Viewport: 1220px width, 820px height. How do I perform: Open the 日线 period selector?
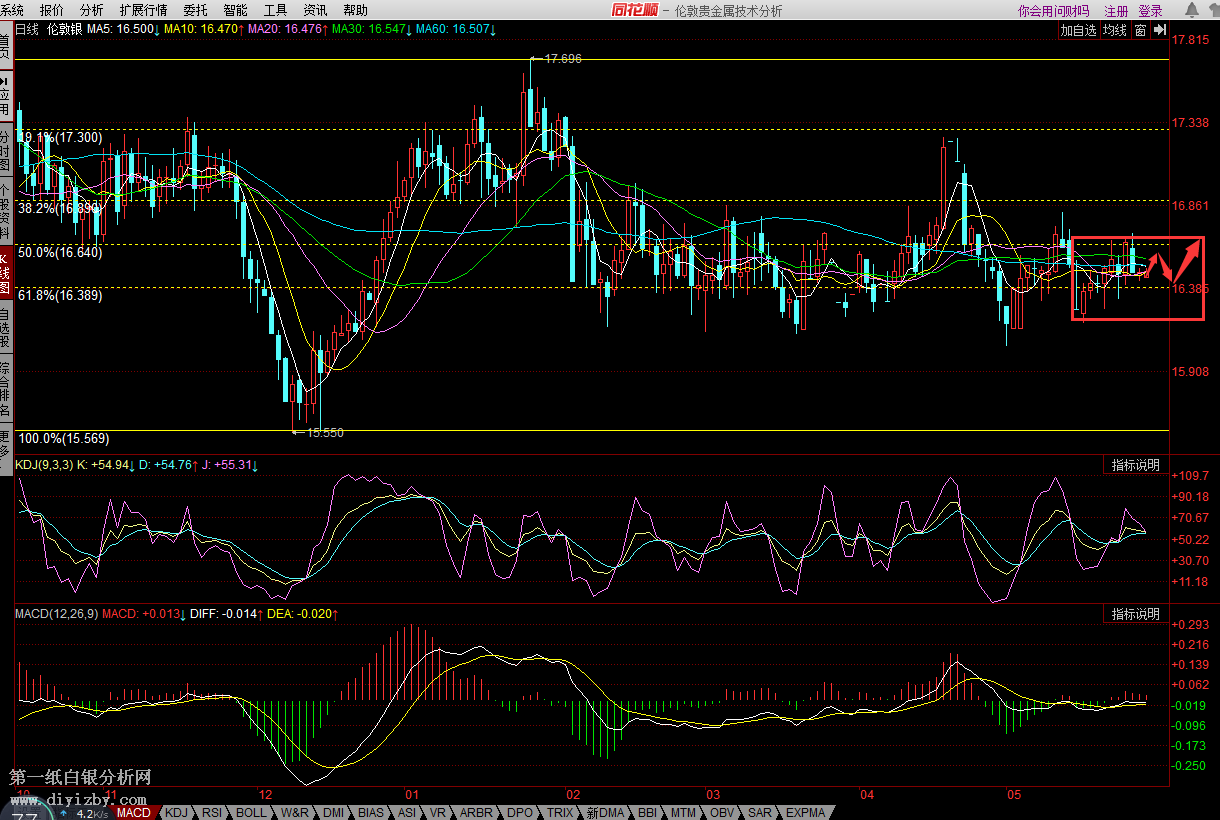click(x=27, y=30)
